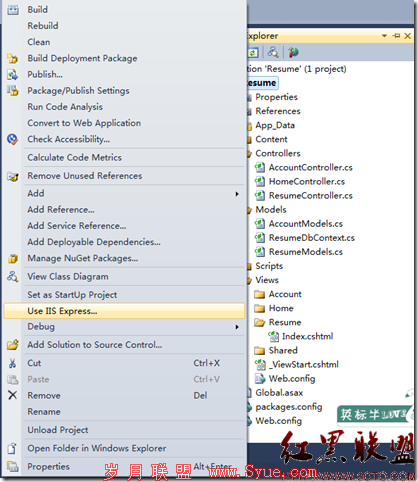Click the Remove X icon

click(13, 395)
